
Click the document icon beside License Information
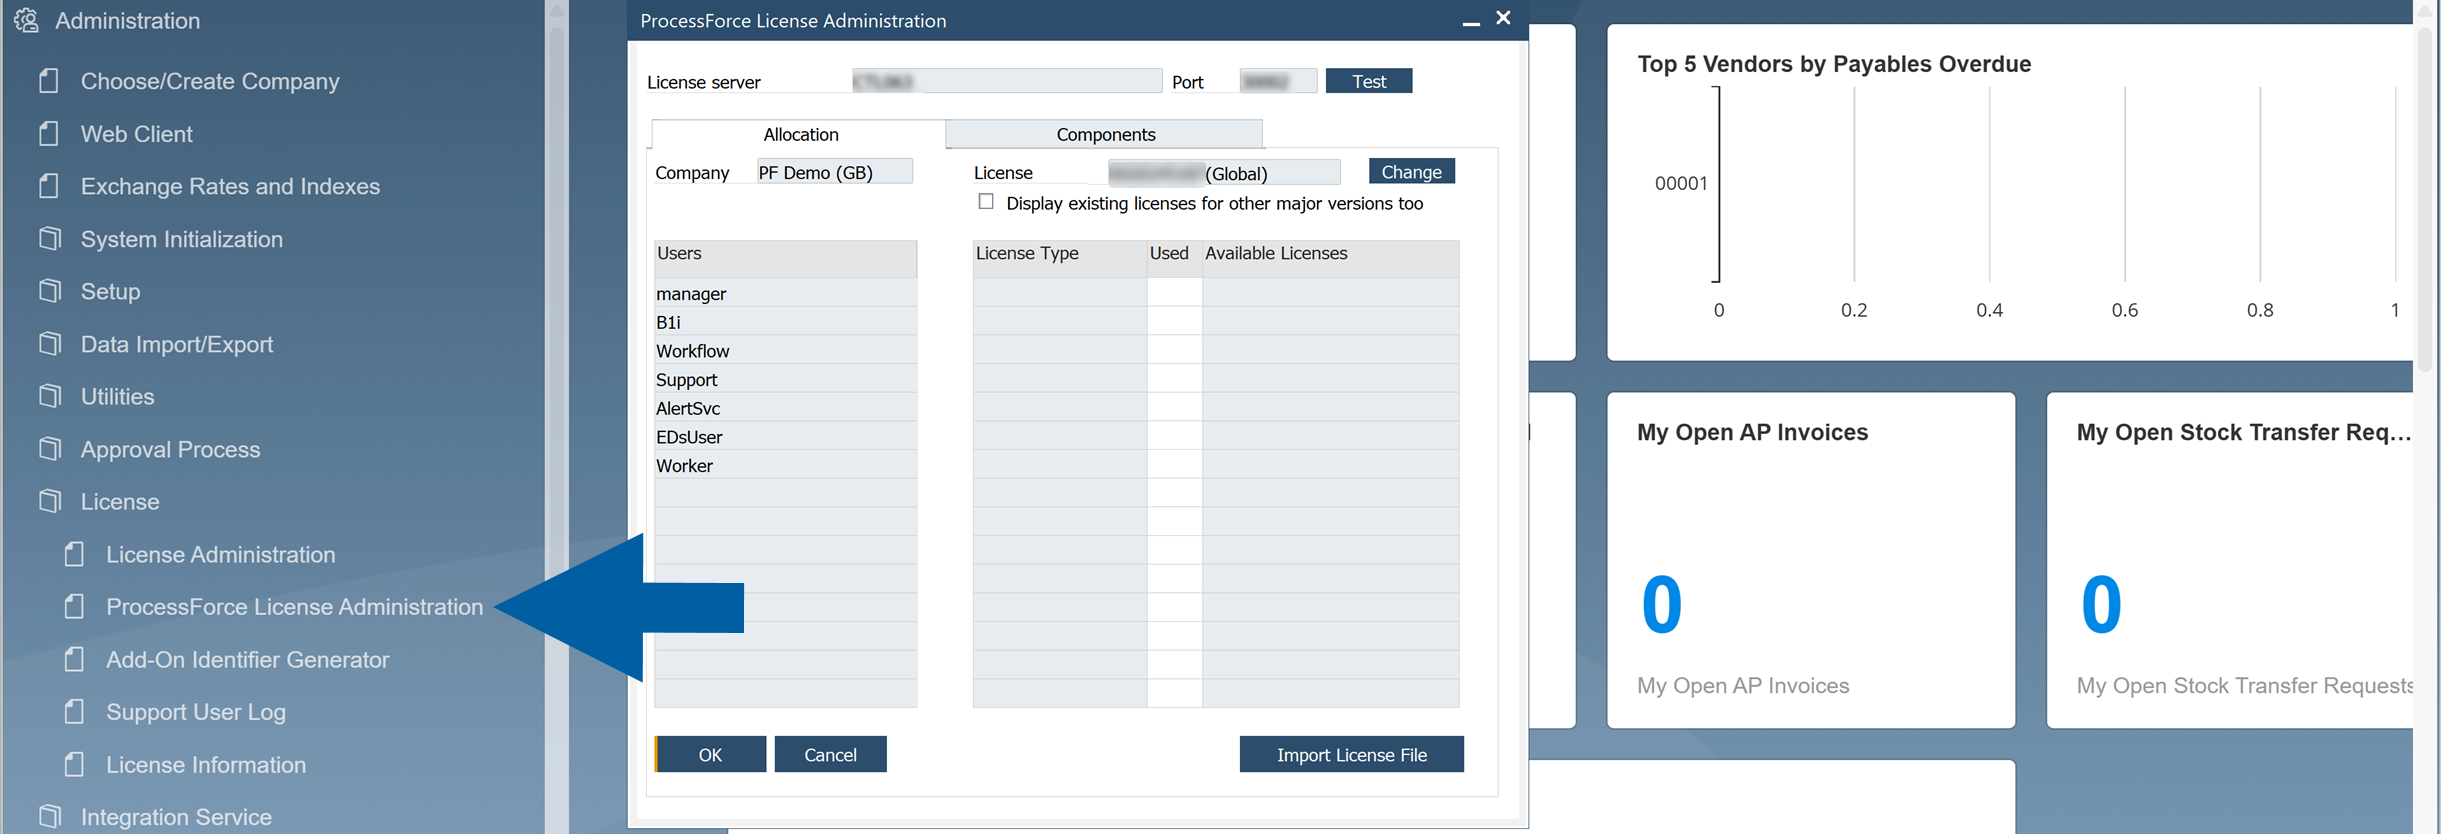(75, 764)
